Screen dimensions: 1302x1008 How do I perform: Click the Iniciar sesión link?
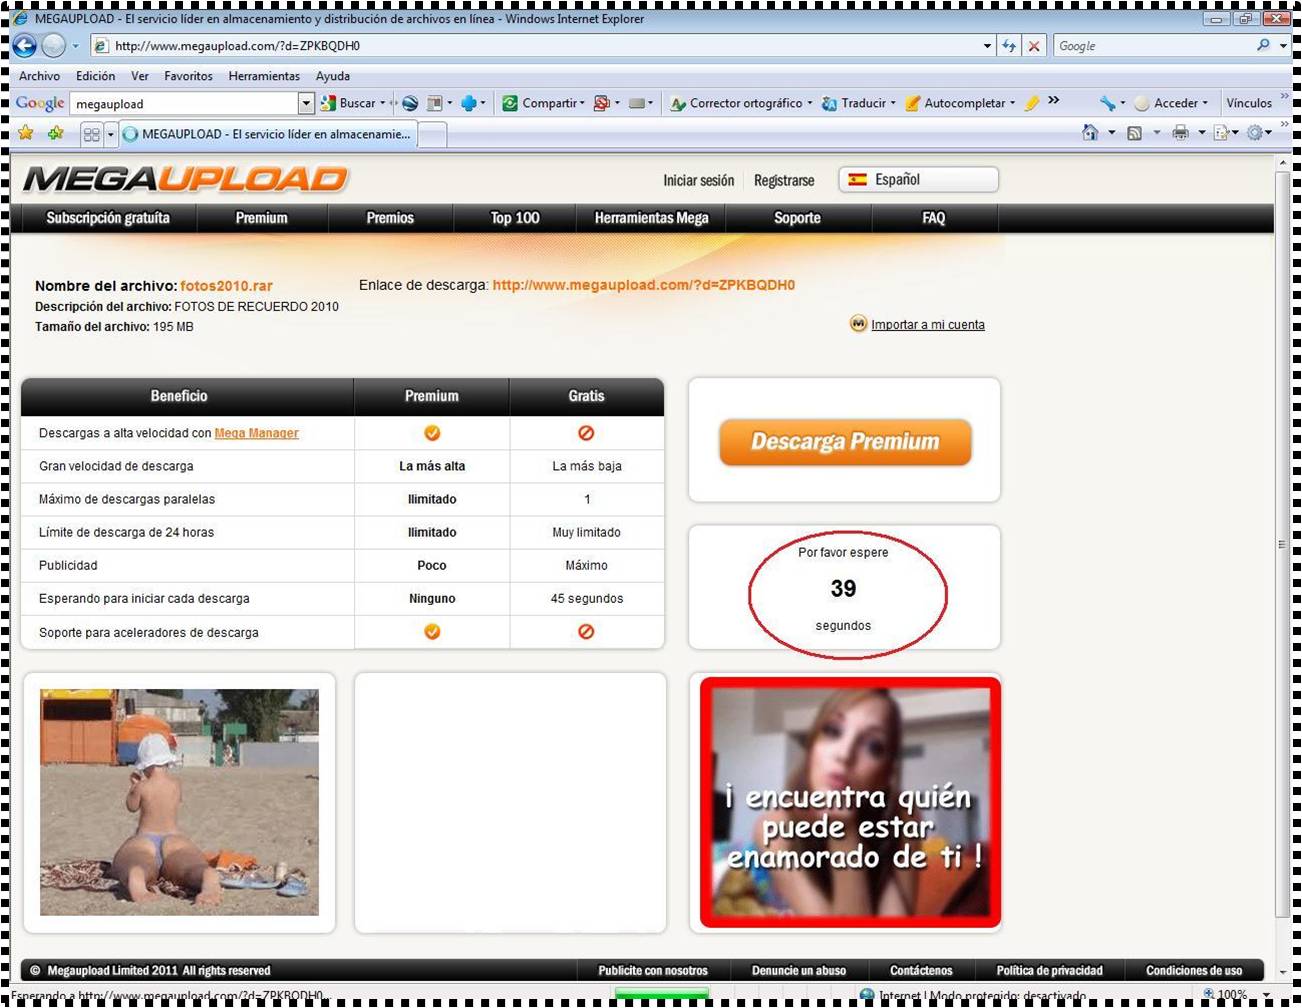tap(698, 181)
